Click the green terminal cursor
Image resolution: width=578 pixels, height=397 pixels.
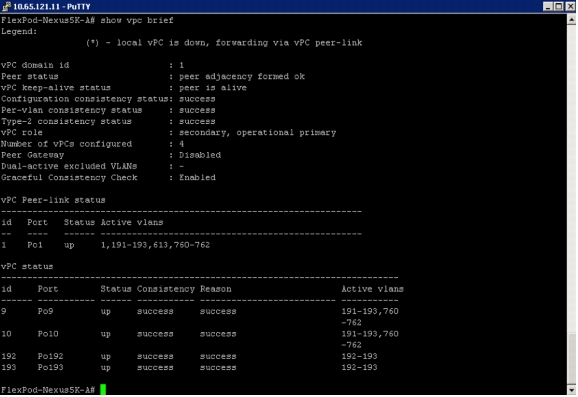coord(103,389)
